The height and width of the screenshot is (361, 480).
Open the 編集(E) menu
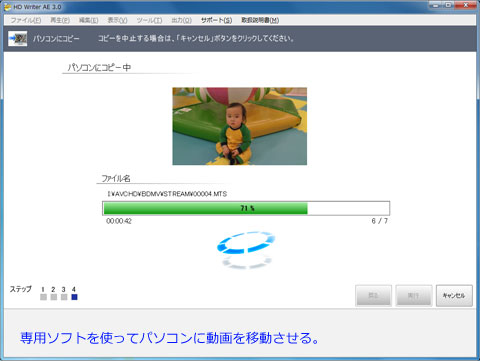coord(89,20)
